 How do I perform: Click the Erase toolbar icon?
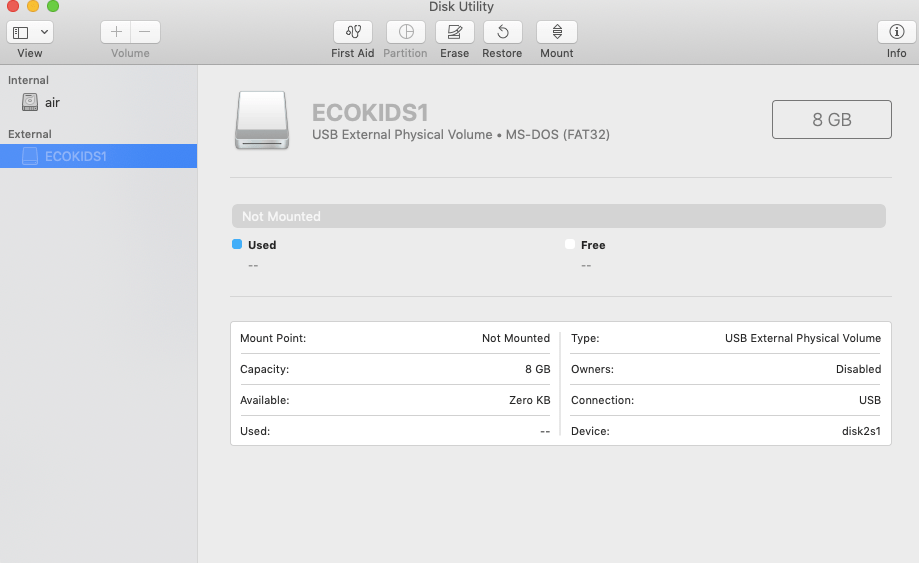454,32
